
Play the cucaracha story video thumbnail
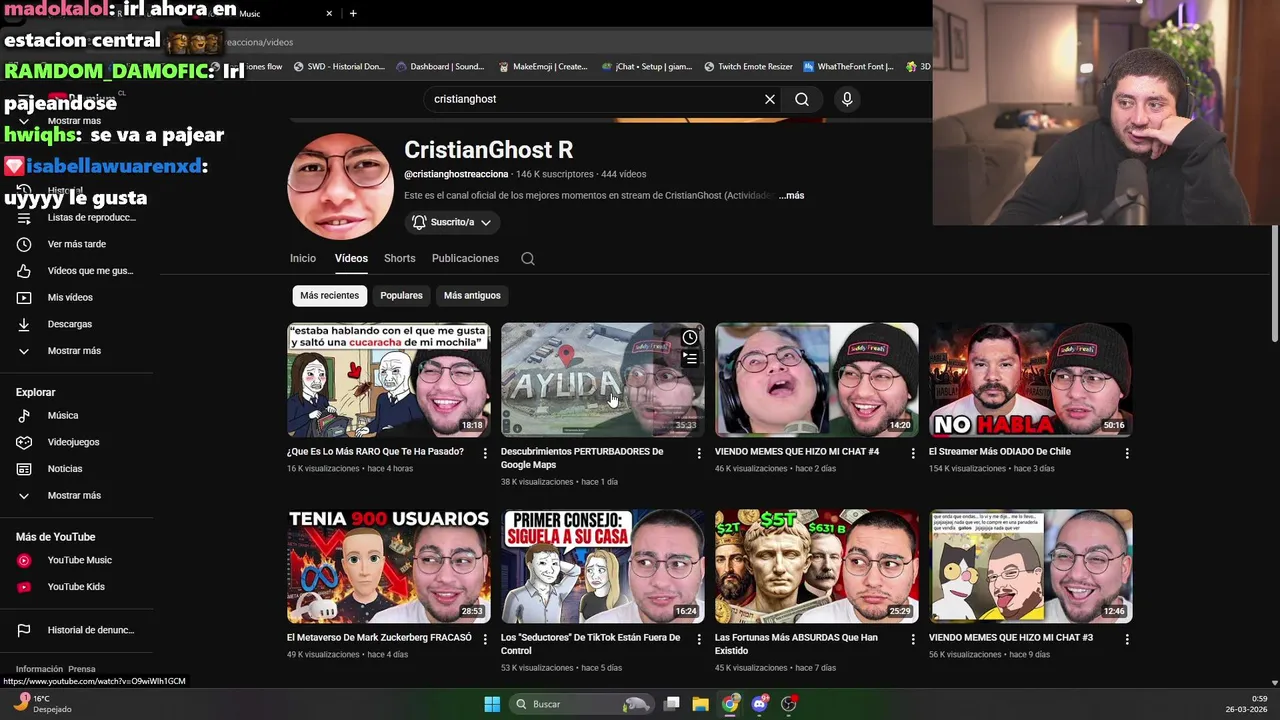tap(389, 380)
